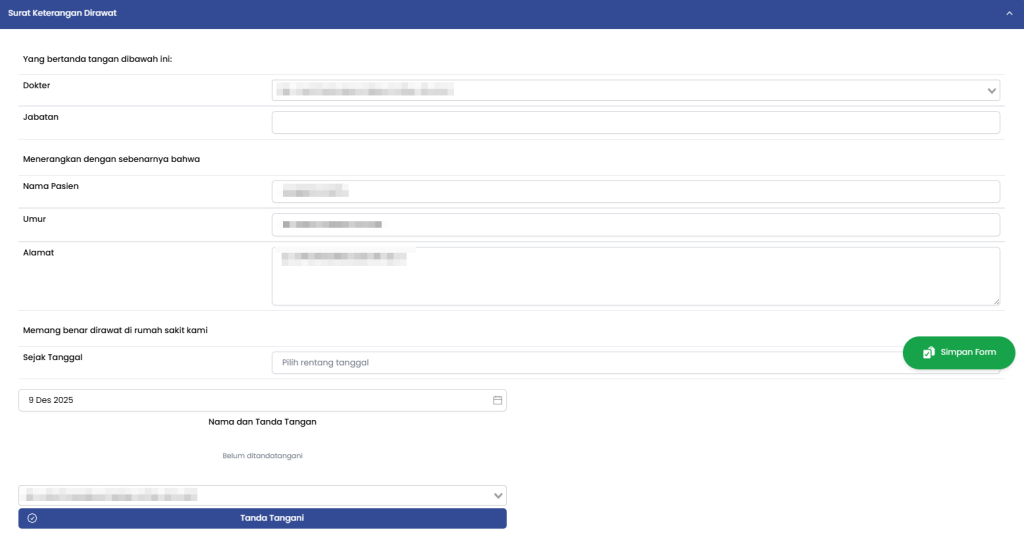Image resolution: width=1024 pixels, height=553 pixels.
Task: Click inside the Alamat text area
Action: tap(635, 276)
